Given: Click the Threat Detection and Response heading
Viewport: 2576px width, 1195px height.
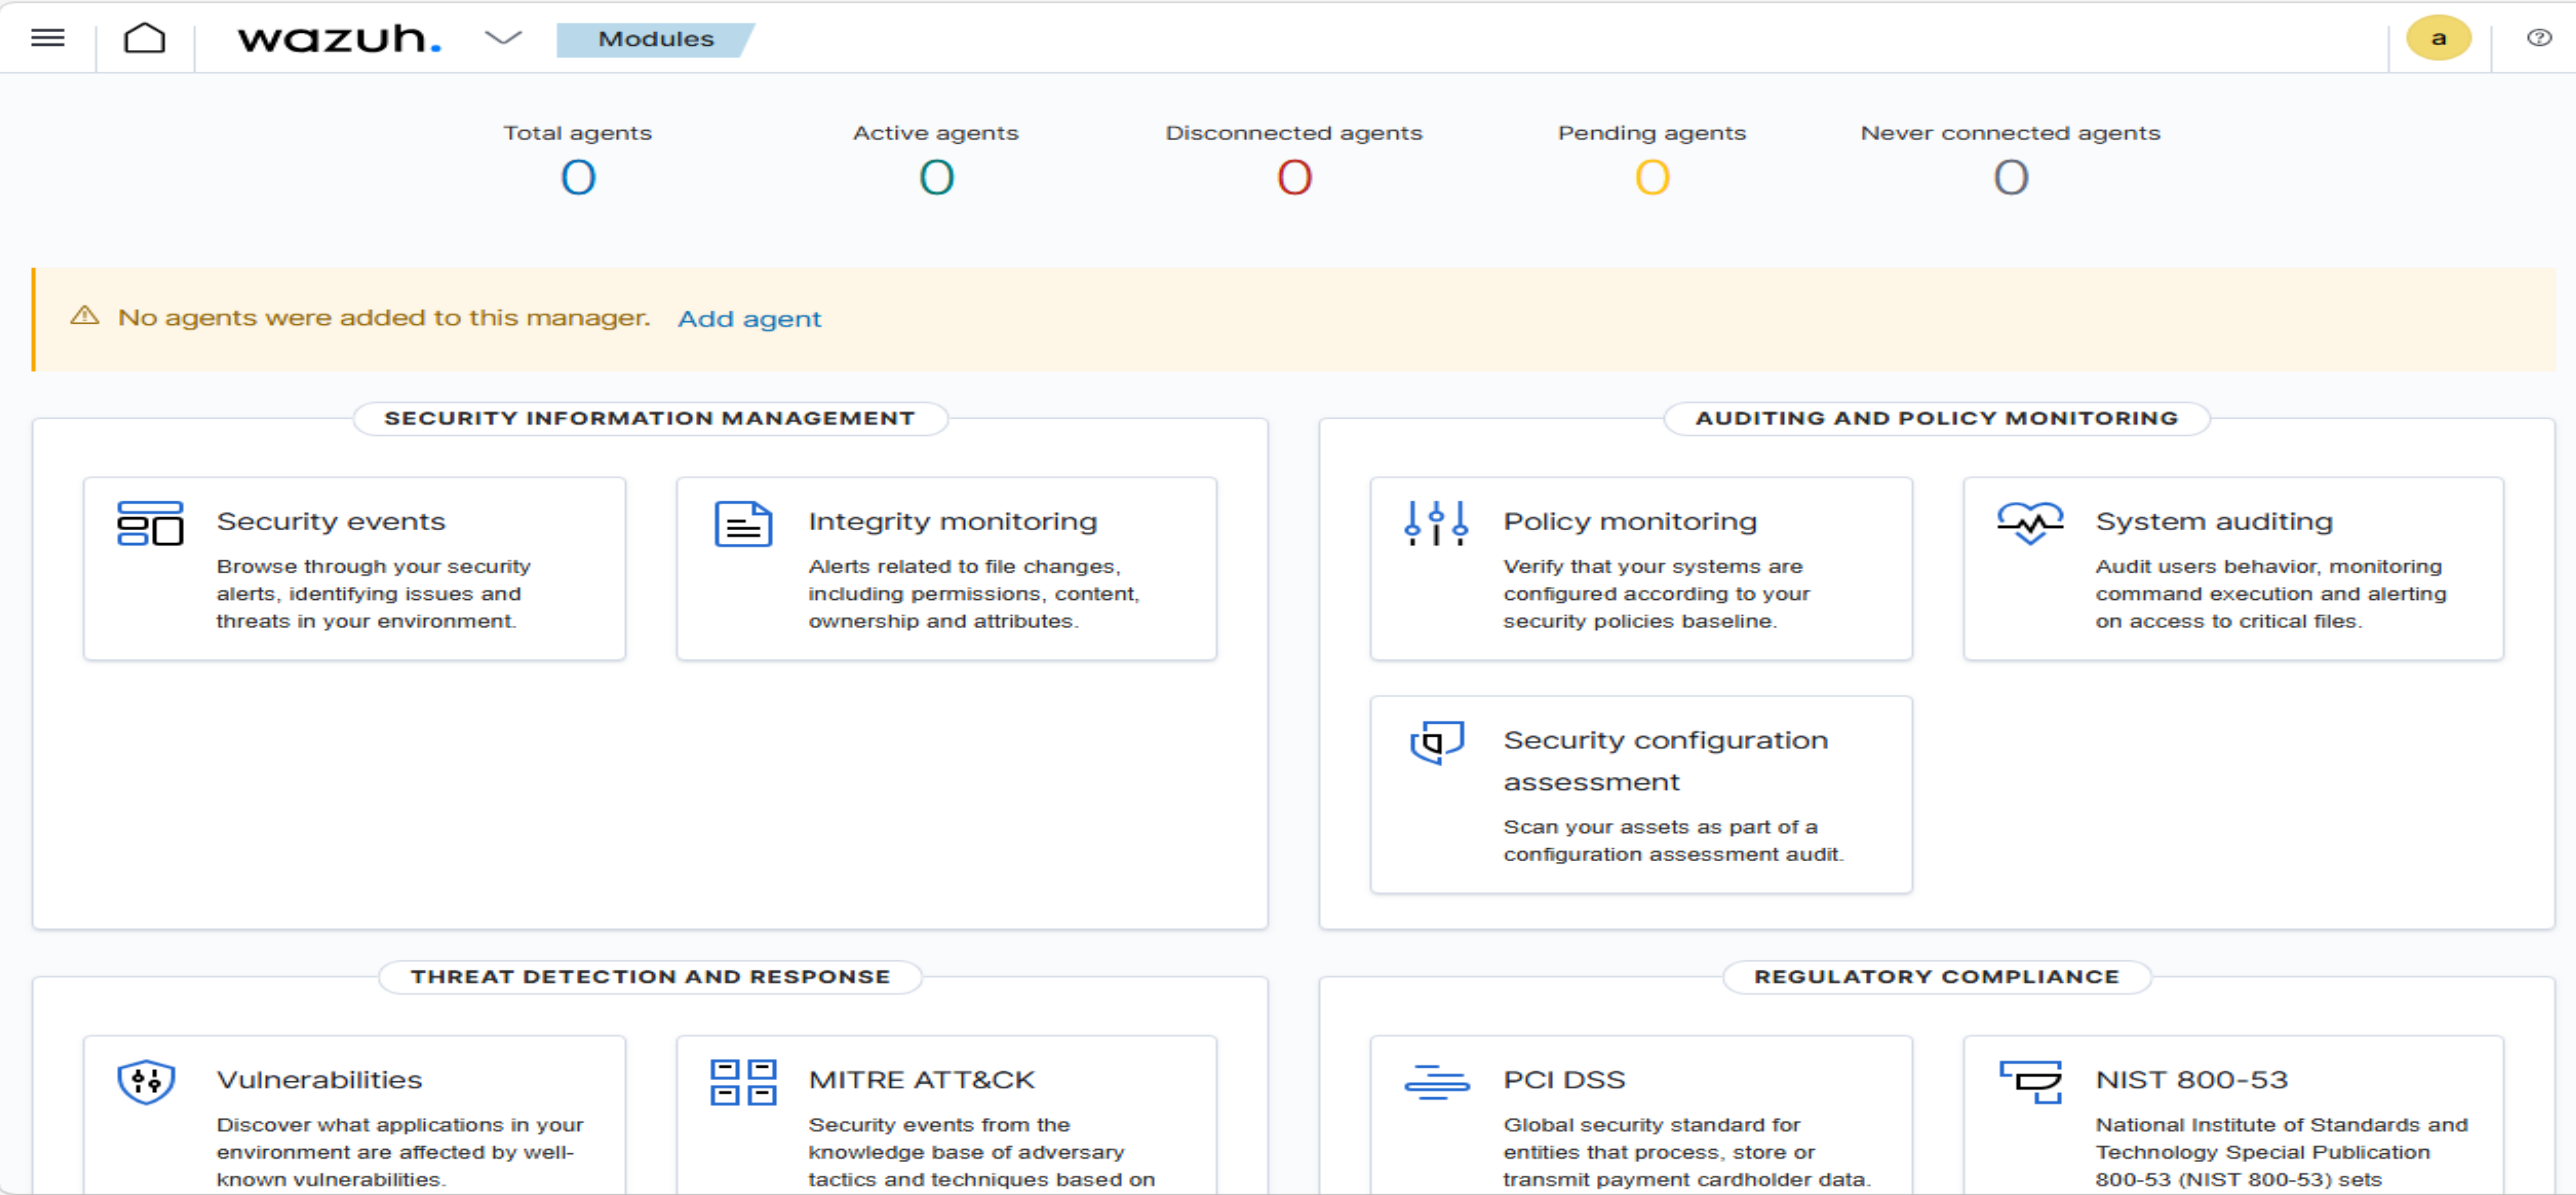Looking at the screenshot, I should coord(650,977).
